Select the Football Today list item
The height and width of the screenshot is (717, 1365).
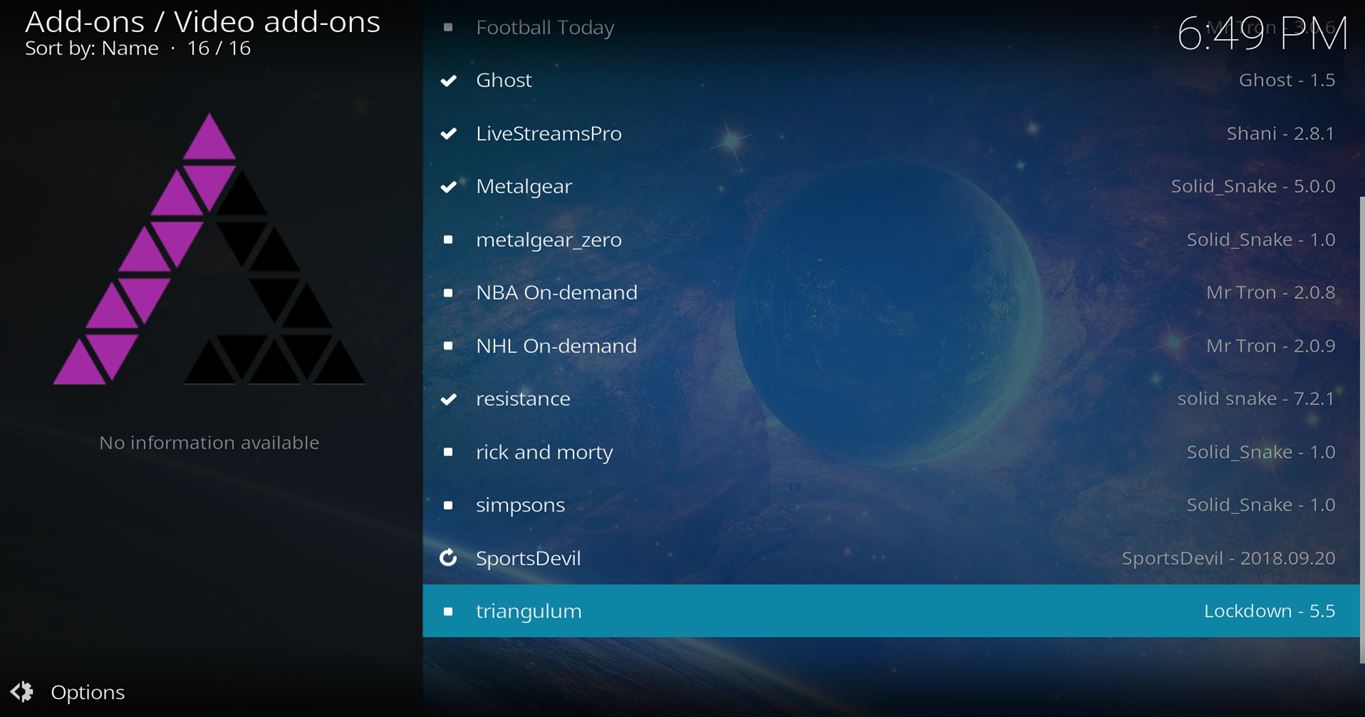pyautogui.click(x=545, y=28)
